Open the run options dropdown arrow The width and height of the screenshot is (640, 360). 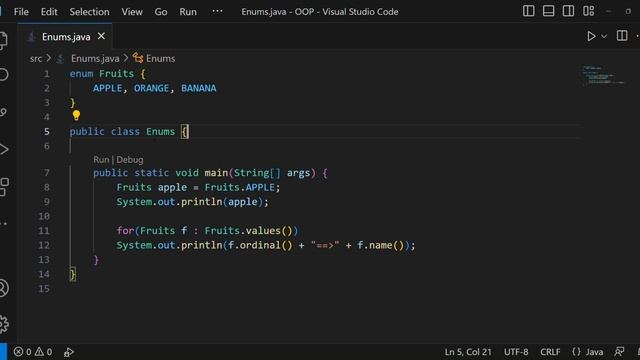604,36
